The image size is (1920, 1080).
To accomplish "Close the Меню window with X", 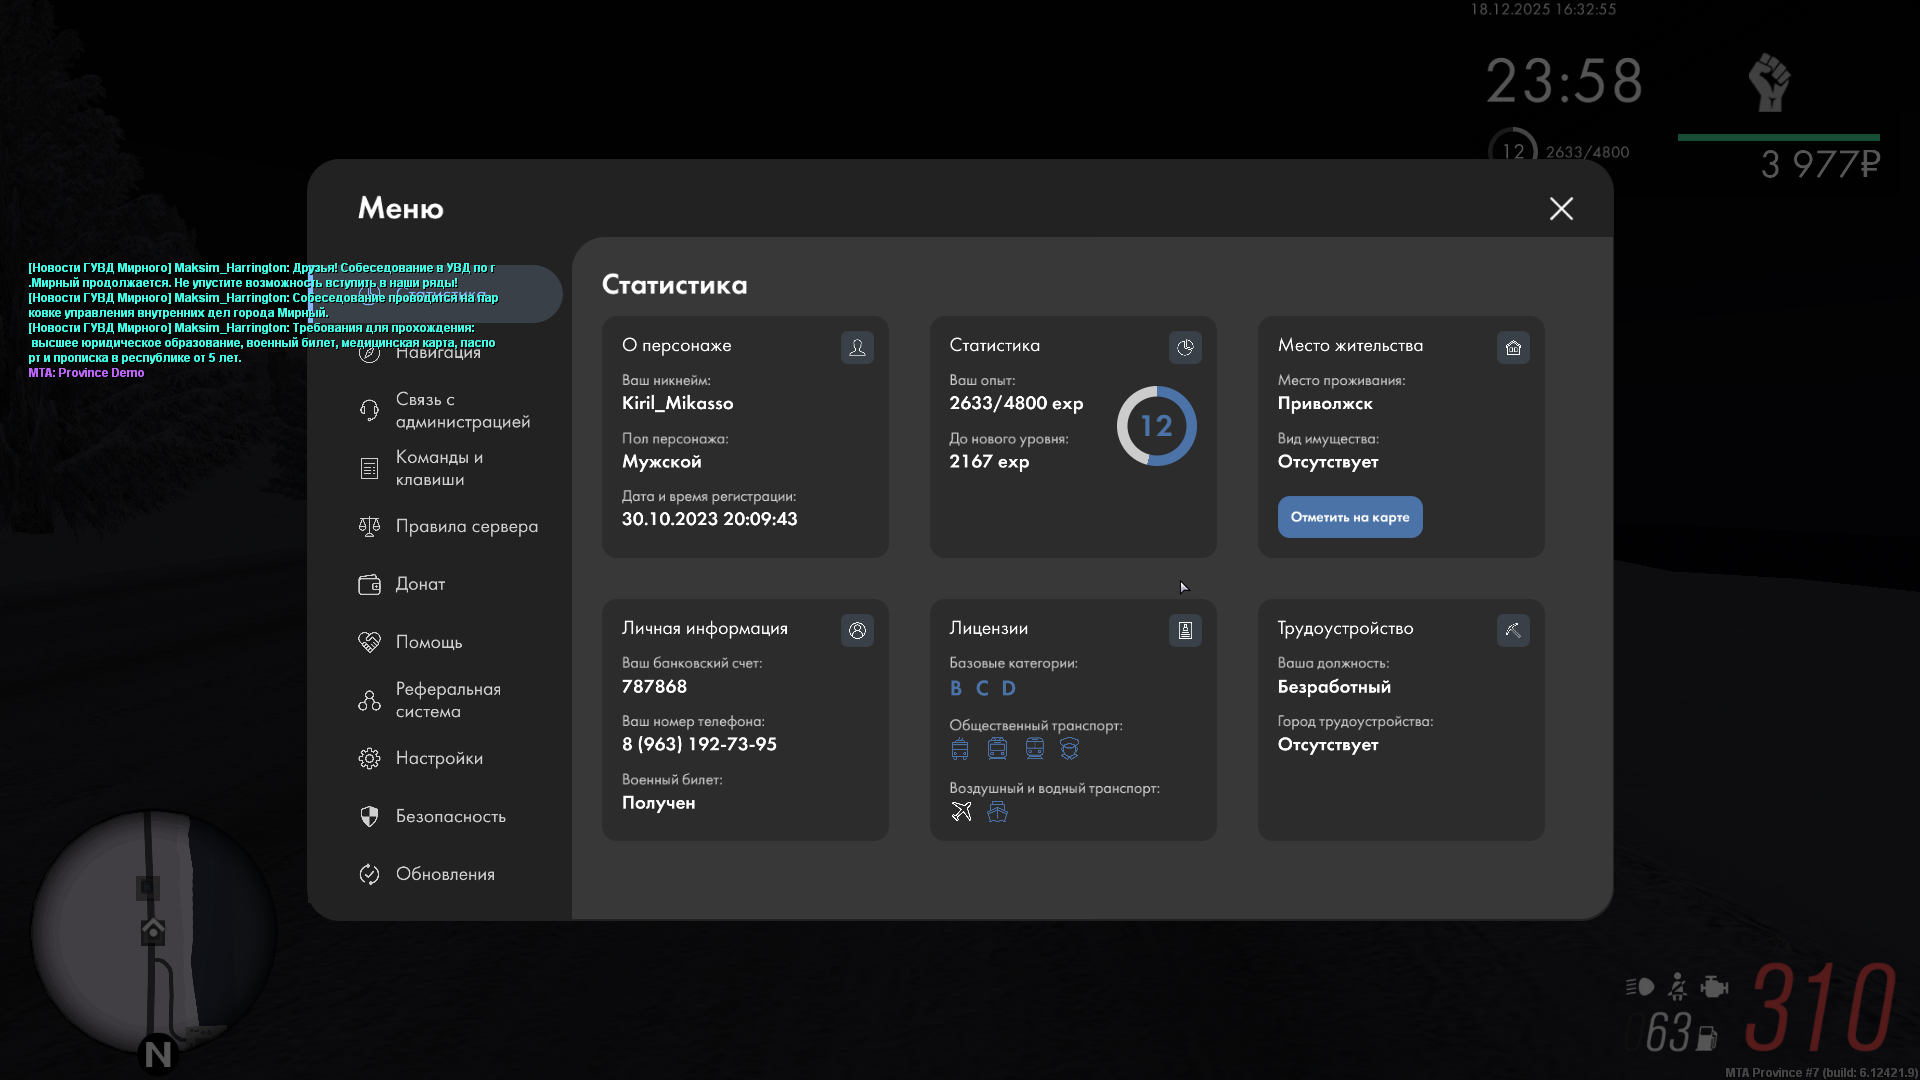I will [1561, 208].
